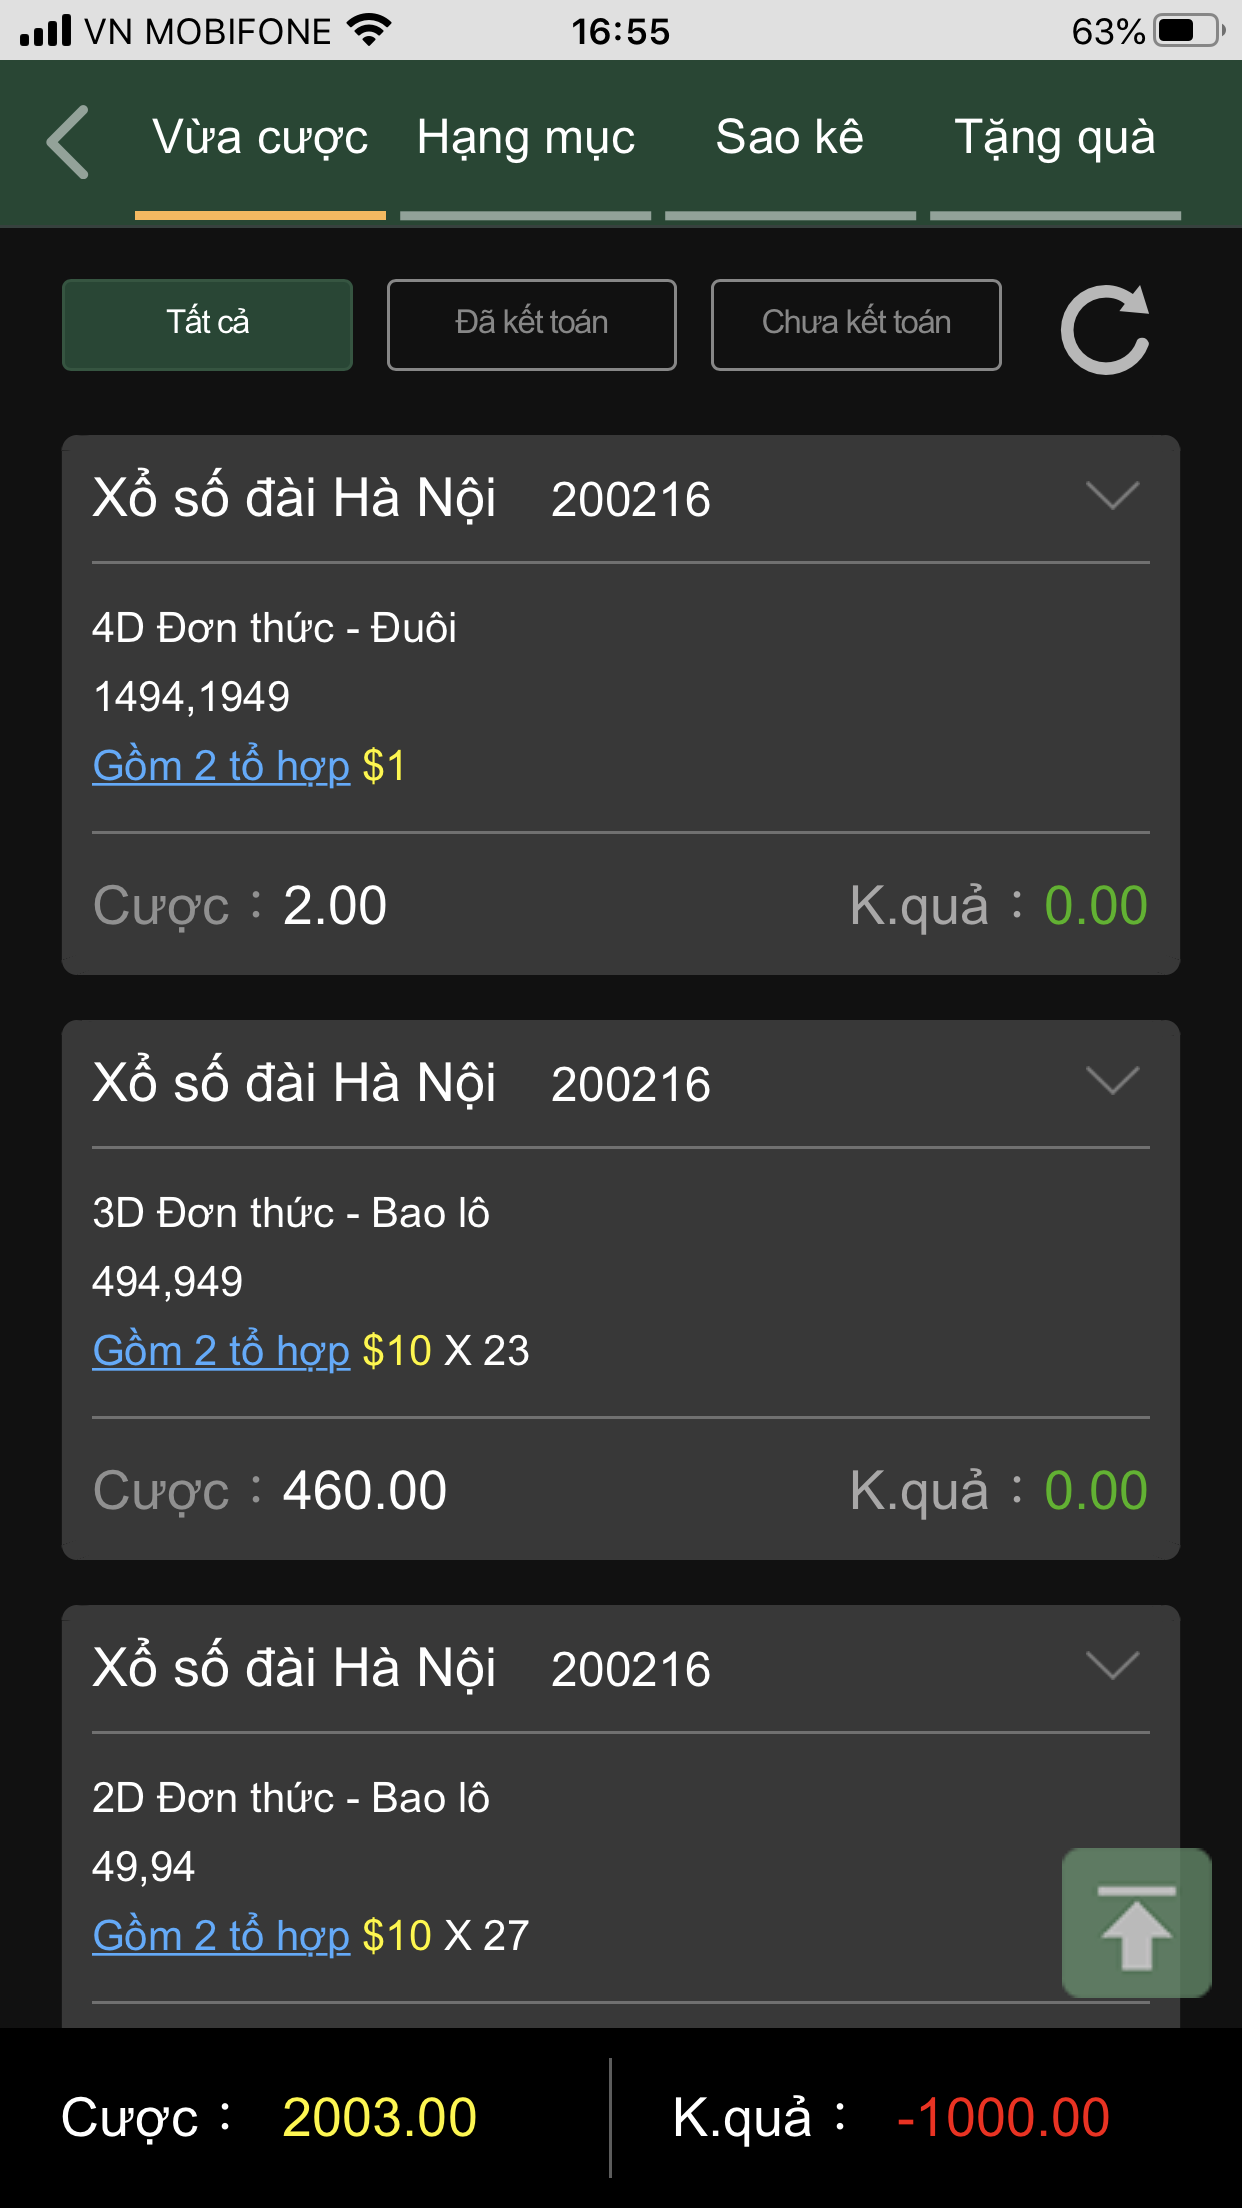Tap the battery status icon
This screenshot has width=1242, height=2208.
(1187, 31)
